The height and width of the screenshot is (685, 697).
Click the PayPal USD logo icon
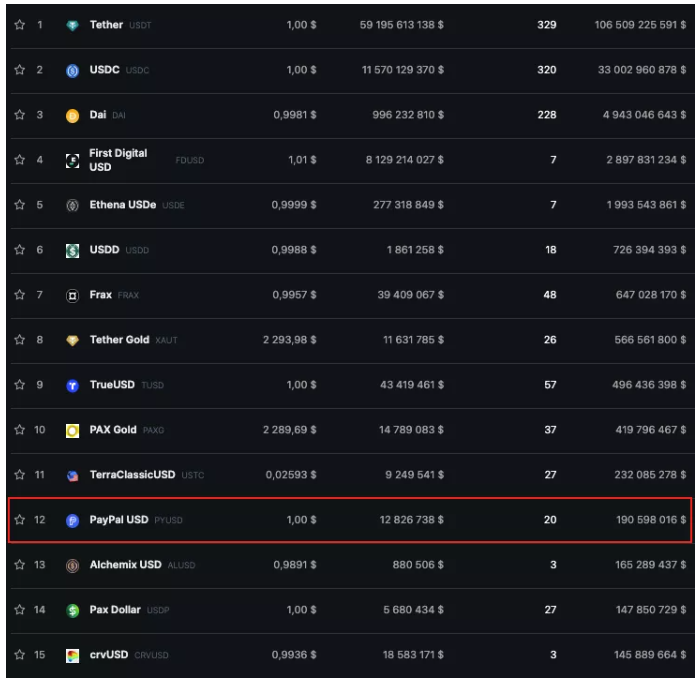pos(72,520)
